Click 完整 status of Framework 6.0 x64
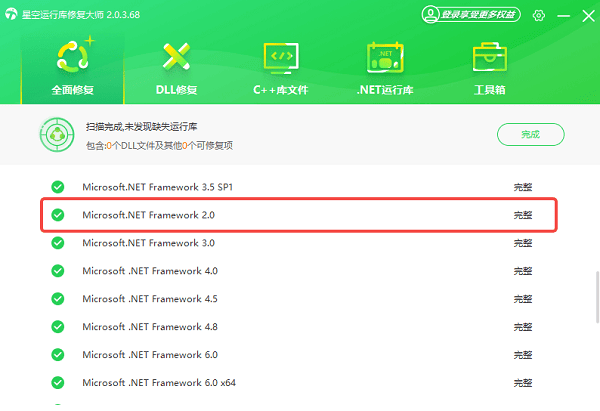Viewport: 600px width, 411px height. pyautogui.click(x=523, y=383)
